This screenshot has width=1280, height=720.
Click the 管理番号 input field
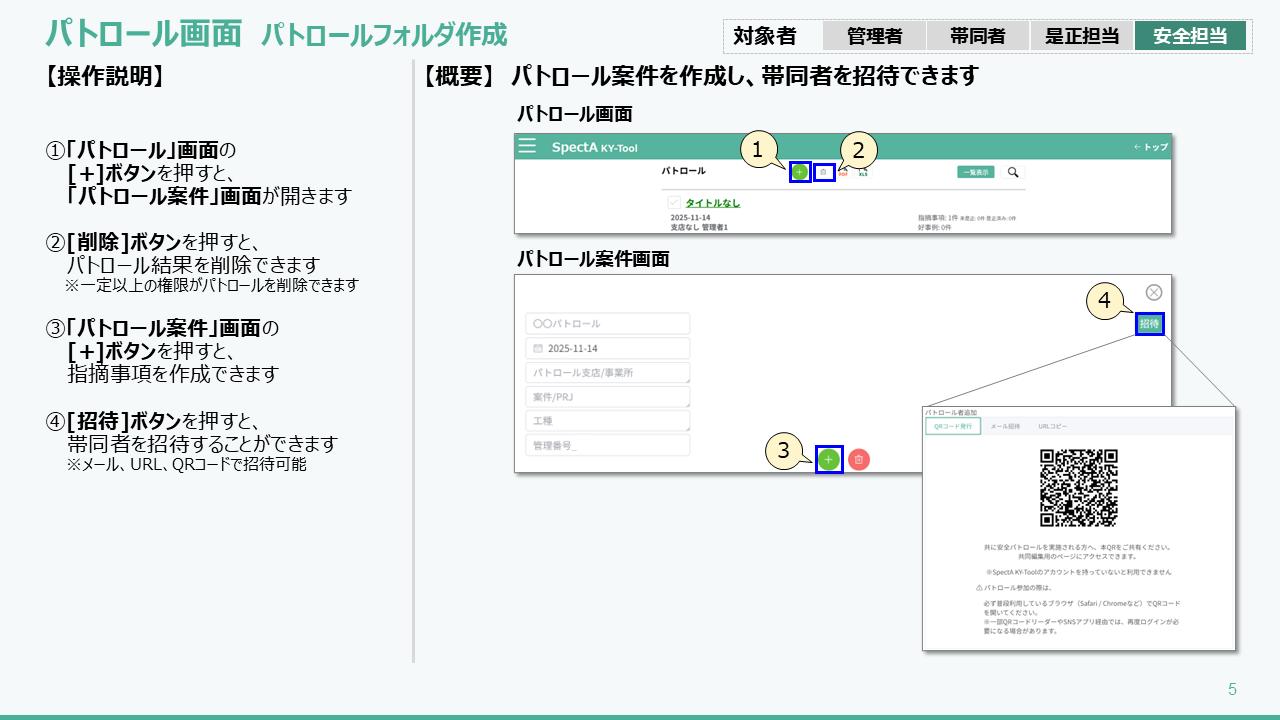pyautogui.click(x=607, y=445)
